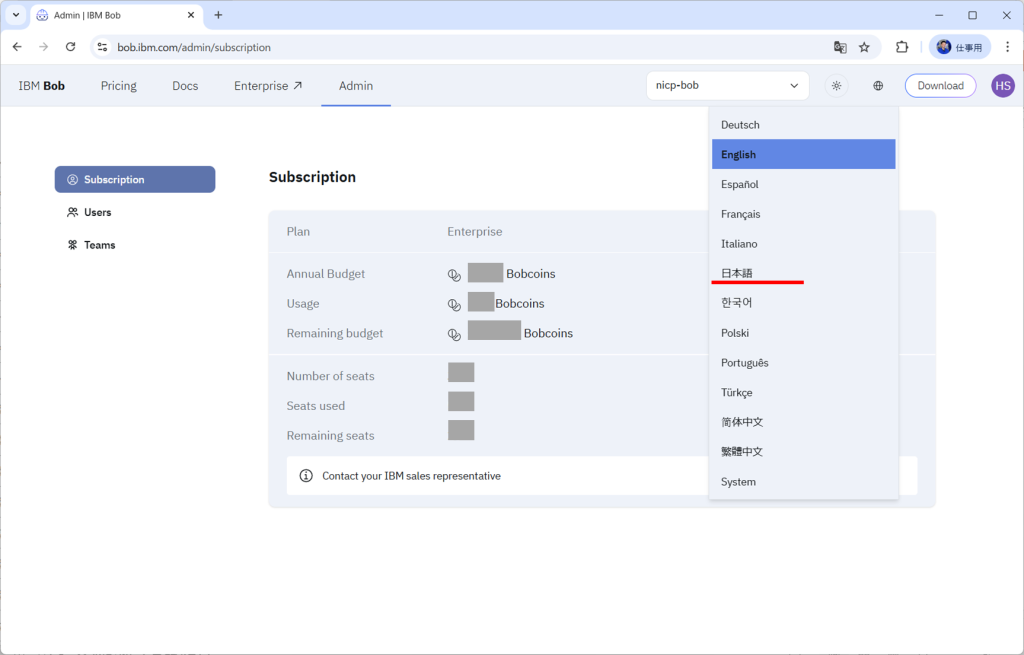Minimize the browser window
Image resolution: width=1024 pixels, height=655 pixels.
coord(939,15)
